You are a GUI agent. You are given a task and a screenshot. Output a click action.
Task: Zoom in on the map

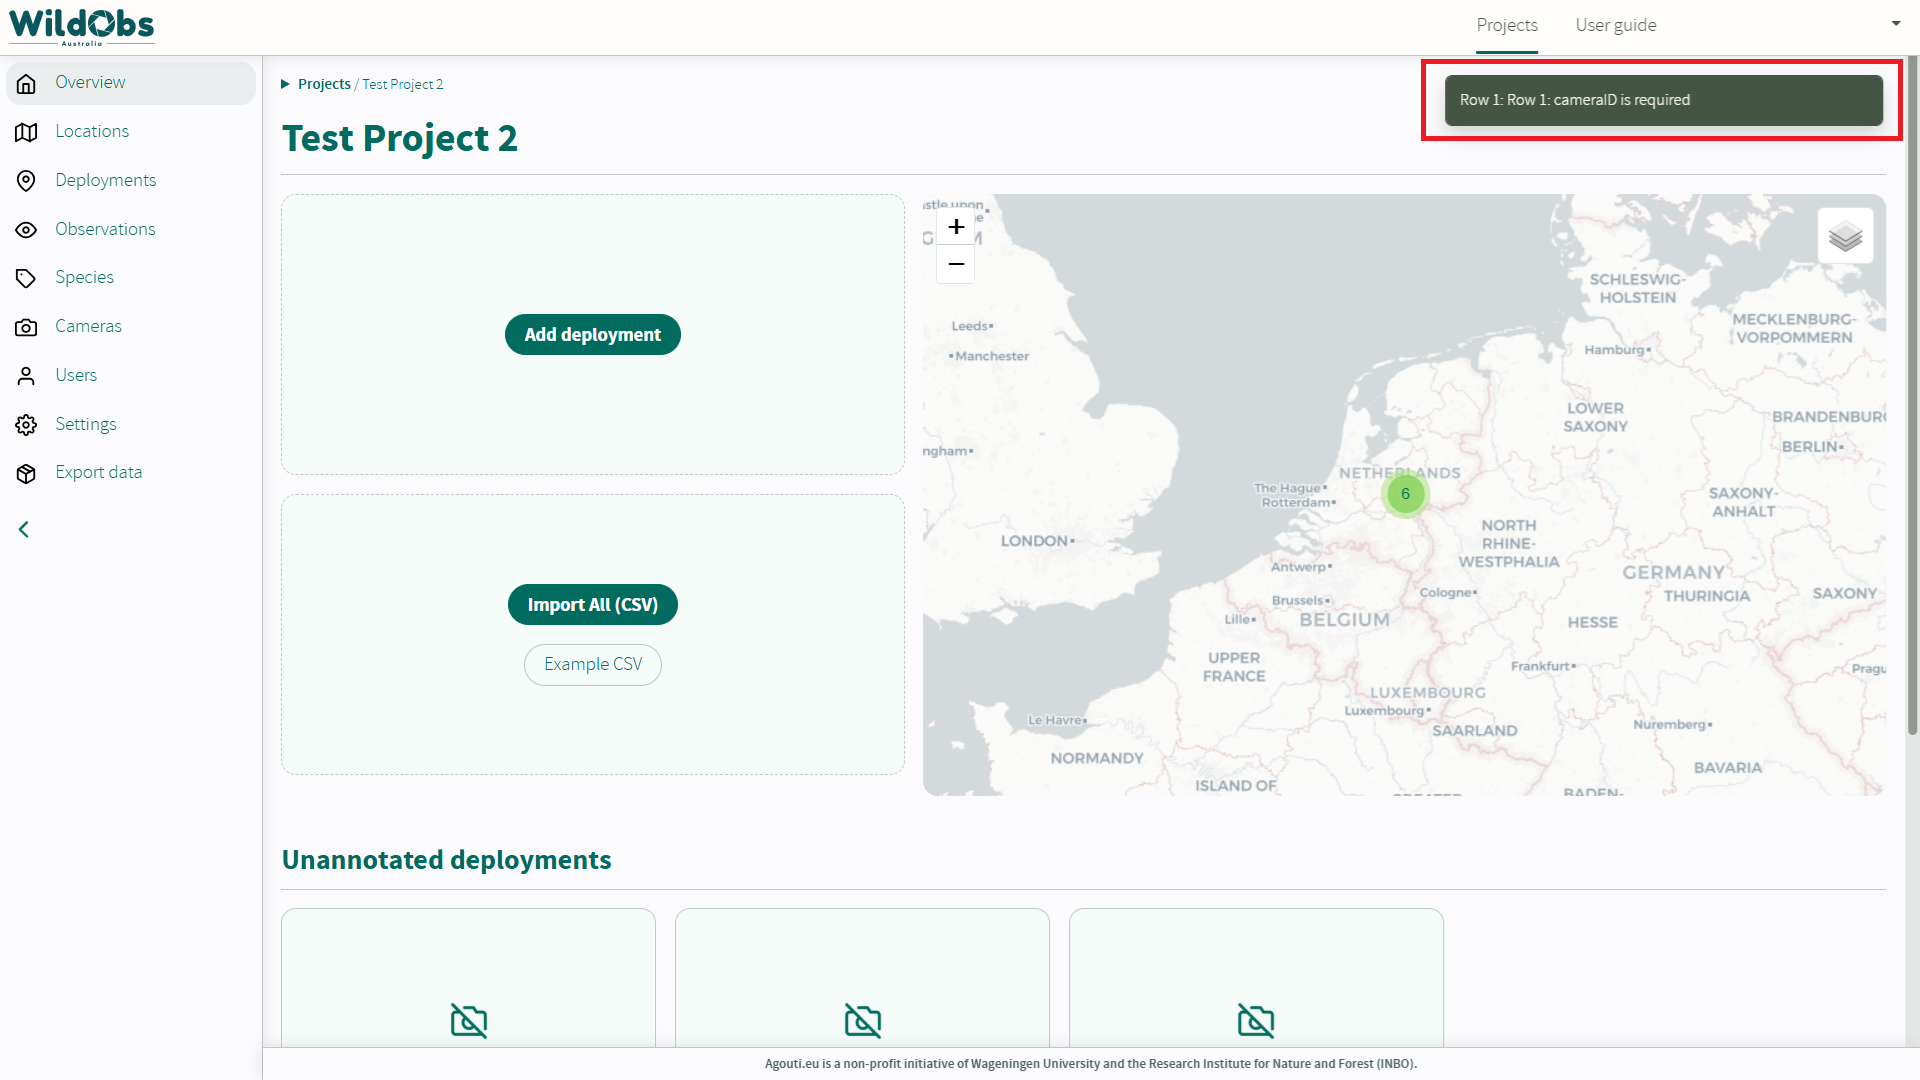956,227
